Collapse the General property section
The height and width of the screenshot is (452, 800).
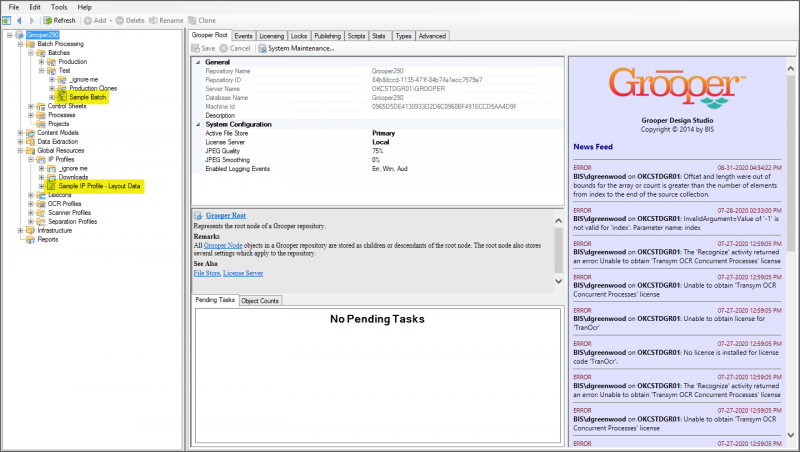point(198,62)
